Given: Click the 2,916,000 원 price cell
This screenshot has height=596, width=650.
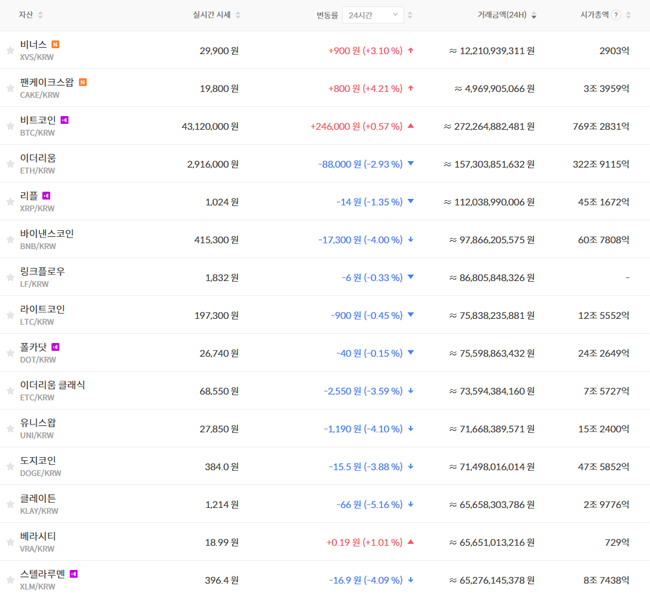Looking at the screenshot, I should click(213, 165).
